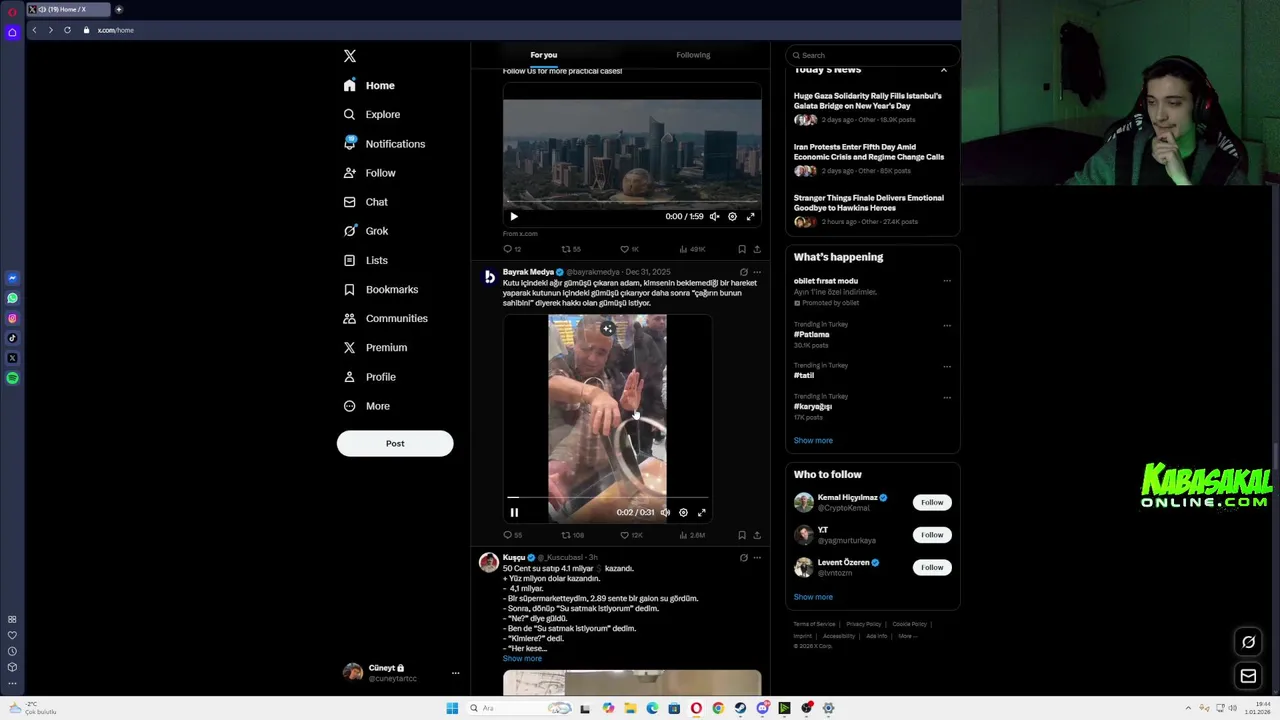Open the Chat section

coord(365,202)
